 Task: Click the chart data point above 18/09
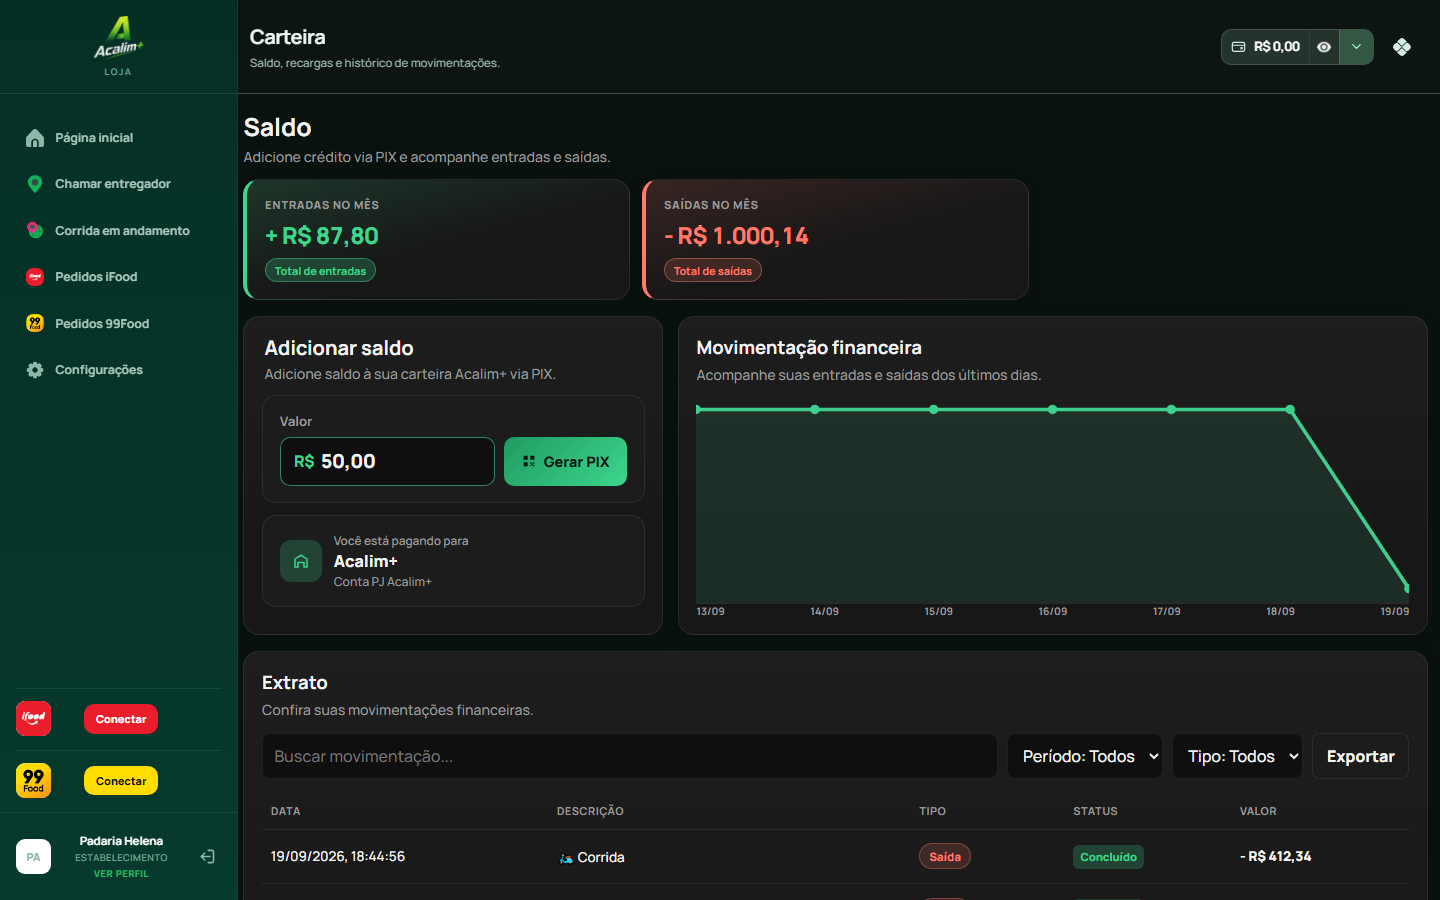[1290, 409]
